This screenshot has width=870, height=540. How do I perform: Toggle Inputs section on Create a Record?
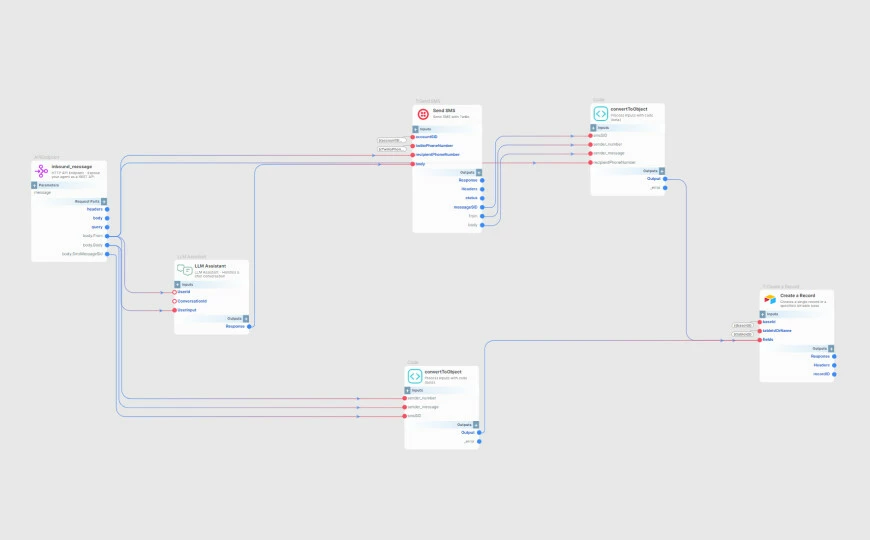[x=763, y=314]
